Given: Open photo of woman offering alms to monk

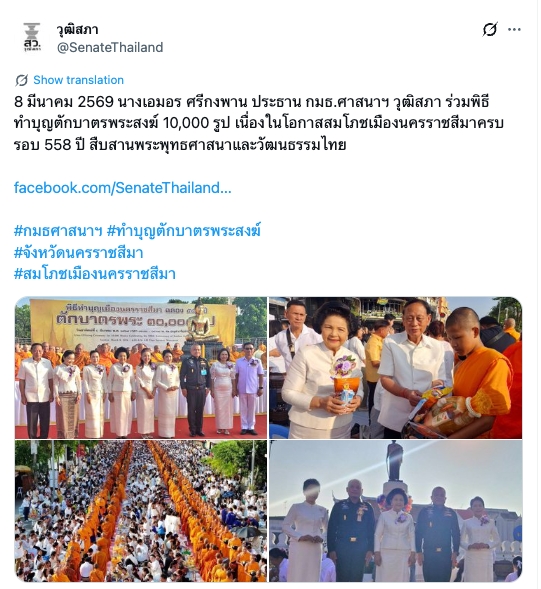Looking at the screenshot, I should [396, 368].
